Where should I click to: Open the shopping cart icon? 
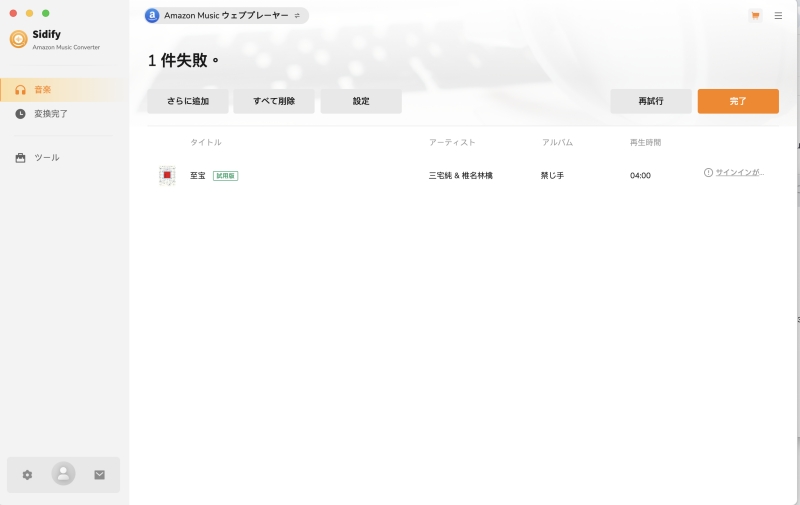point(755,15)
